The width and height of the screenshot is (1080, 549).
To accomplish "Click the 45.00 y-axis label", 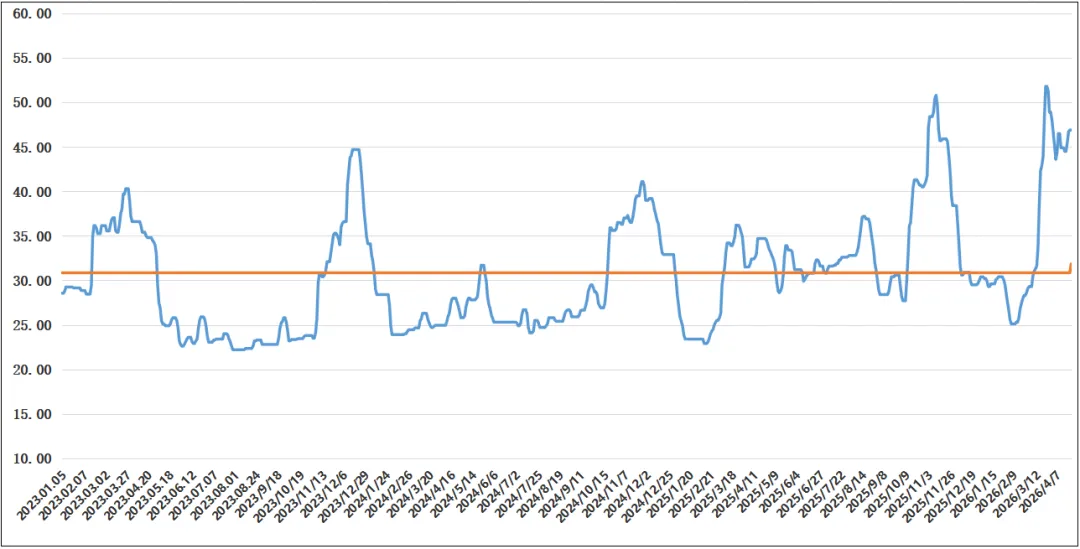I will [32, 147].
